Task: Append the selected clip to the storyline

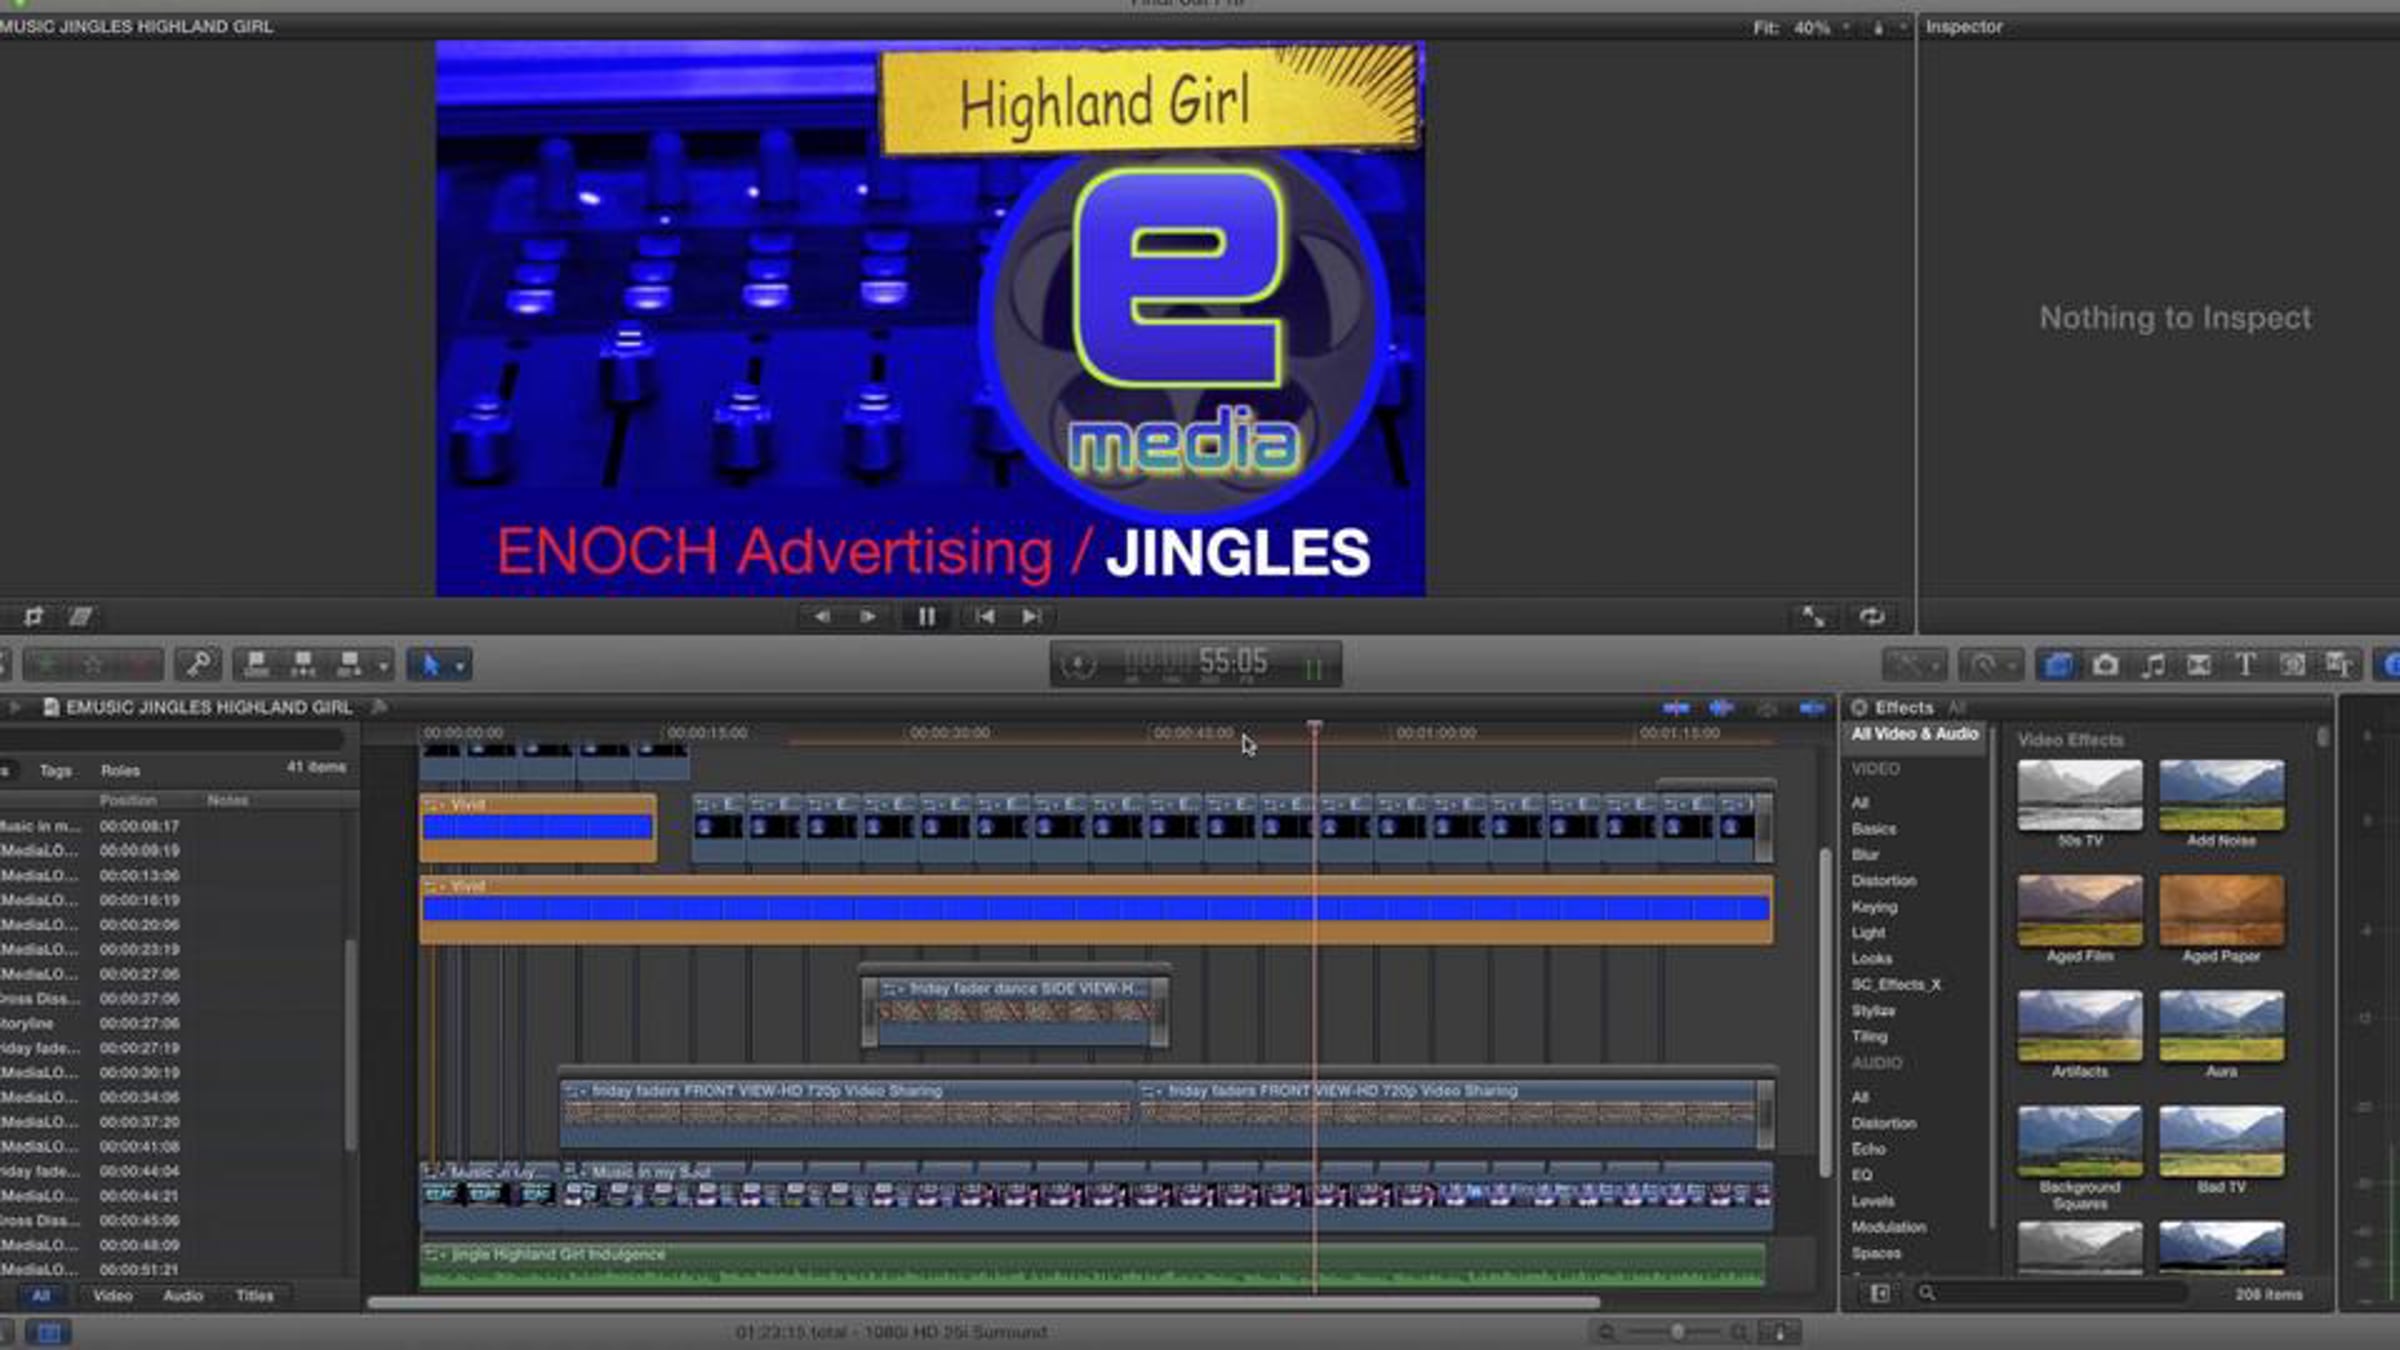Action: [350, 664]
